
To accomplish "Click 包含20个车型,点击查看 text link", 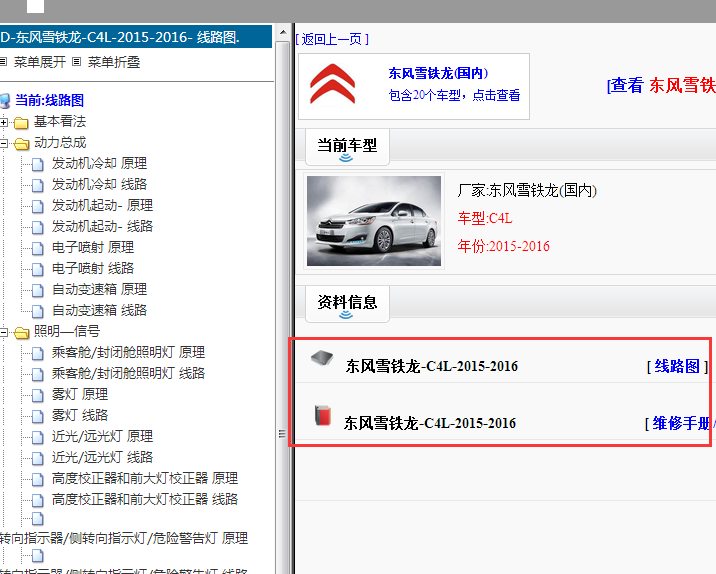I will [454, 95].
